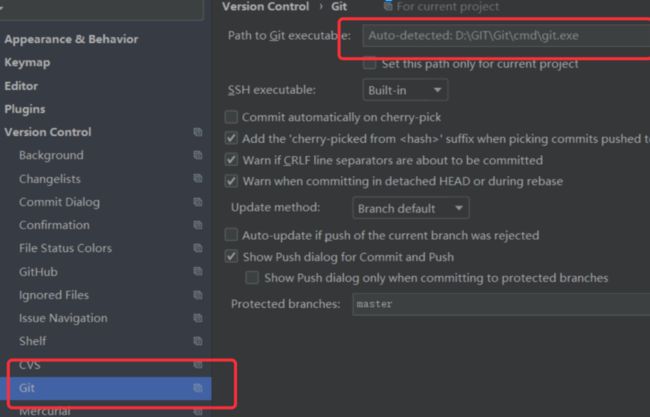This screenshot has height=417, width=650.
Task: Click project-level icon beside Version Control
Action: 198,132
